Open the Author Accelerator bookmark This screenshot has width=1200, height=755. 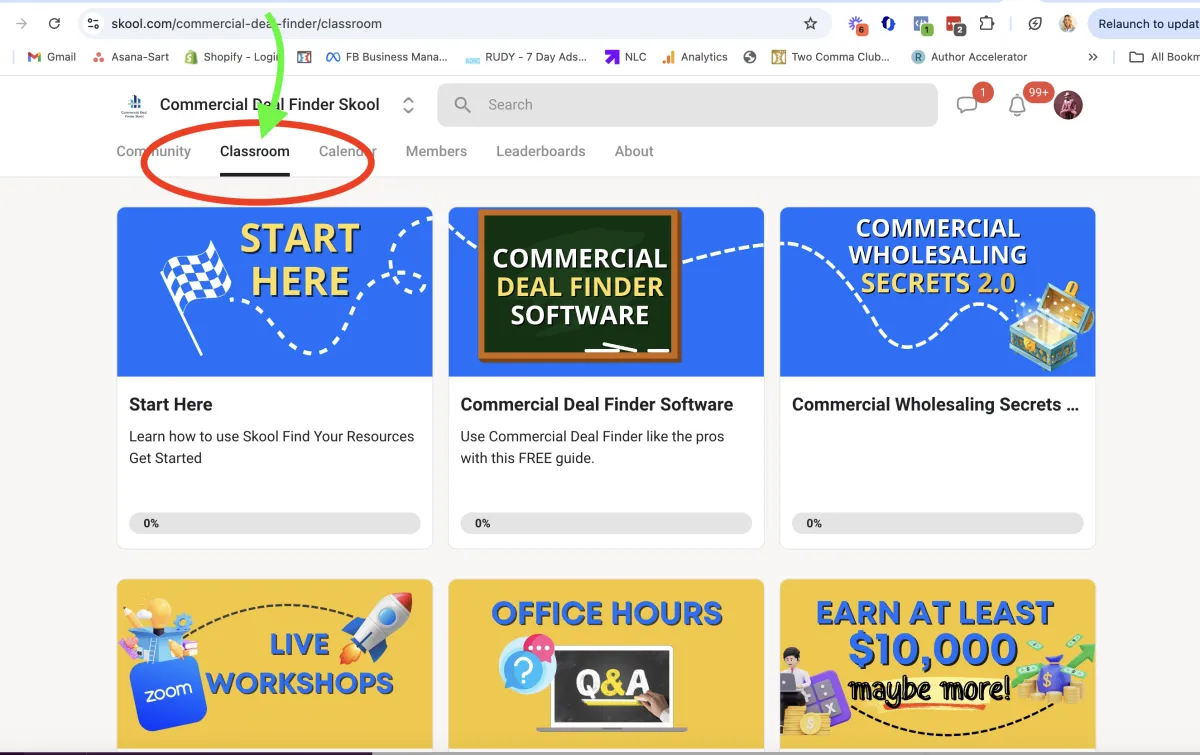[969, 57]
